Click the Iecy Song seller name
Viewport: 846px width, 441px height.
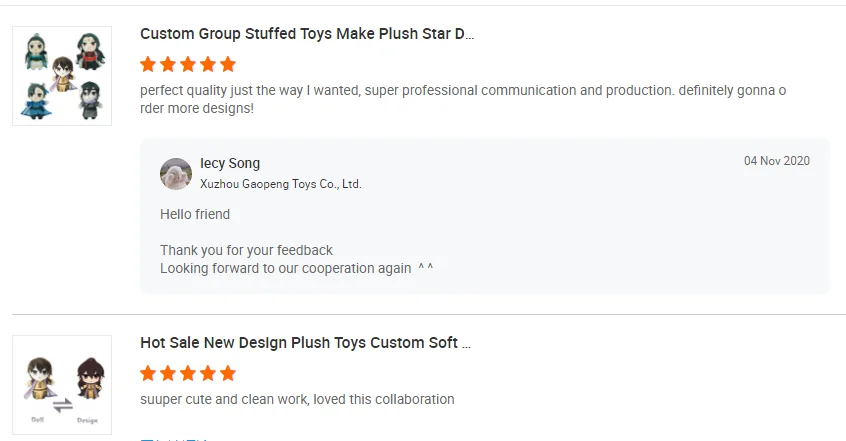pos(230,164)
